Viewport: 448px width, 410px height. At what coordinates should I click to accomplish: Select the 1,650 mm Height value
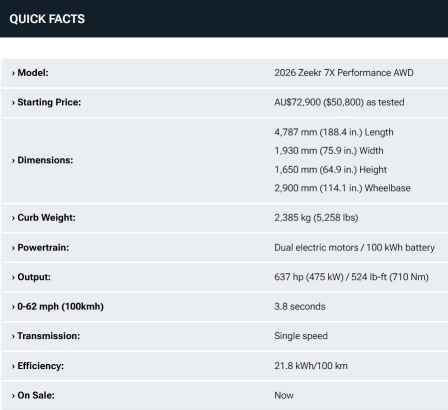click(330, 170)
